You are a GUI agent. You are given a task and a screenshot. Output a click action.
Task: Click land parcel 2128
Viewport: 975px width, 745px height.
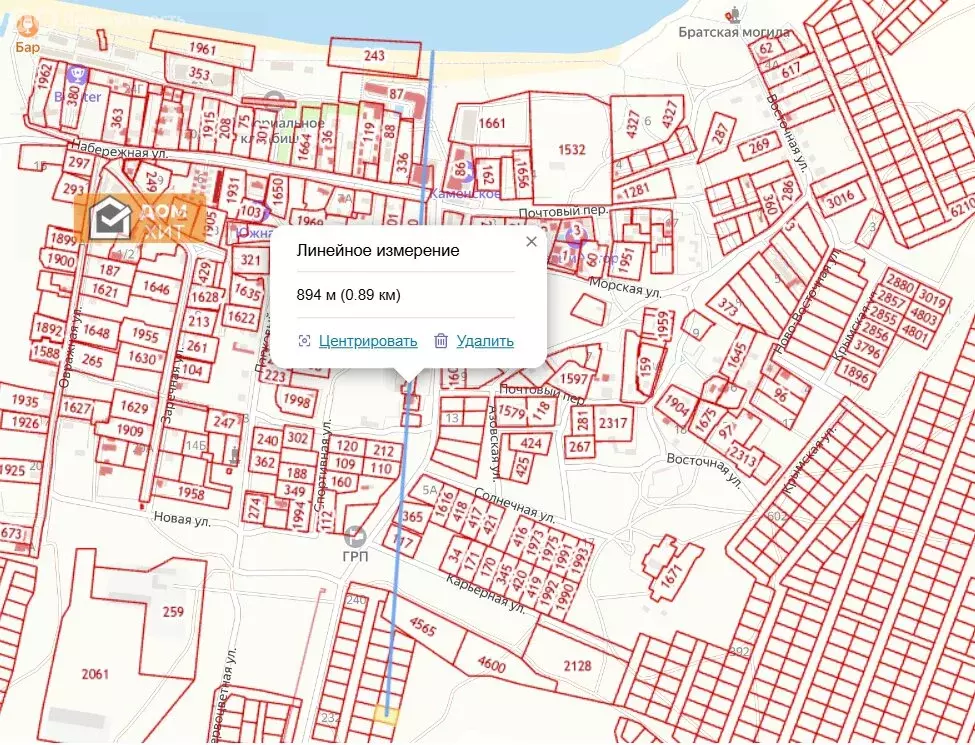577,666
